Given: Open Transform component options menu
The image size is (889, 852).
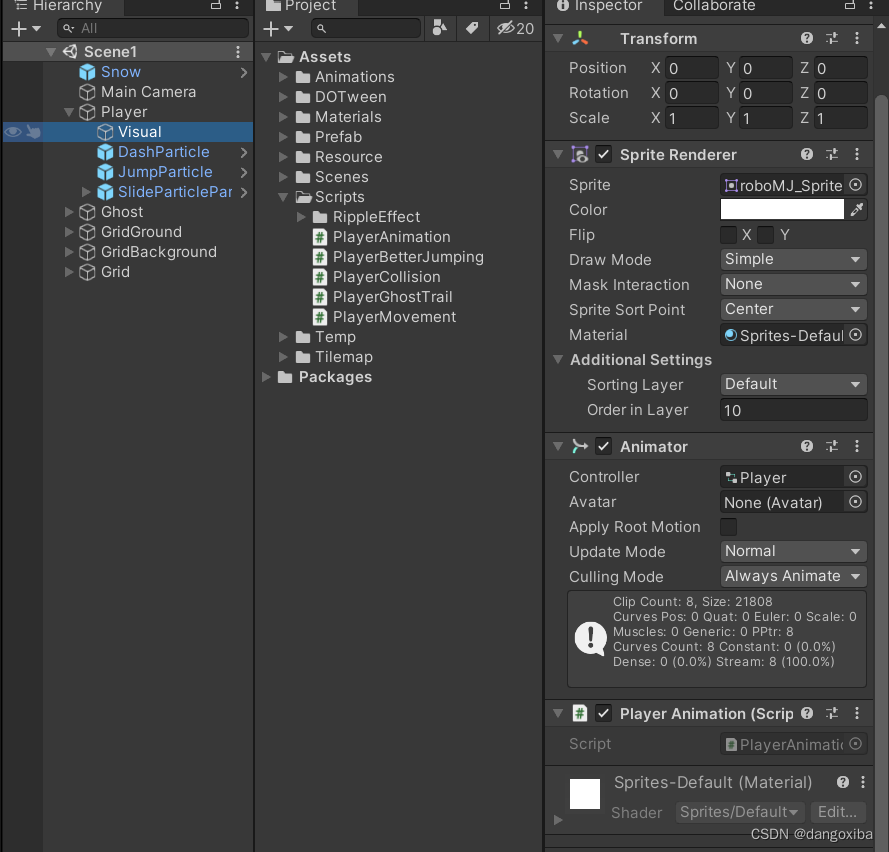Looking at the screenshot, I should point(857,39).
